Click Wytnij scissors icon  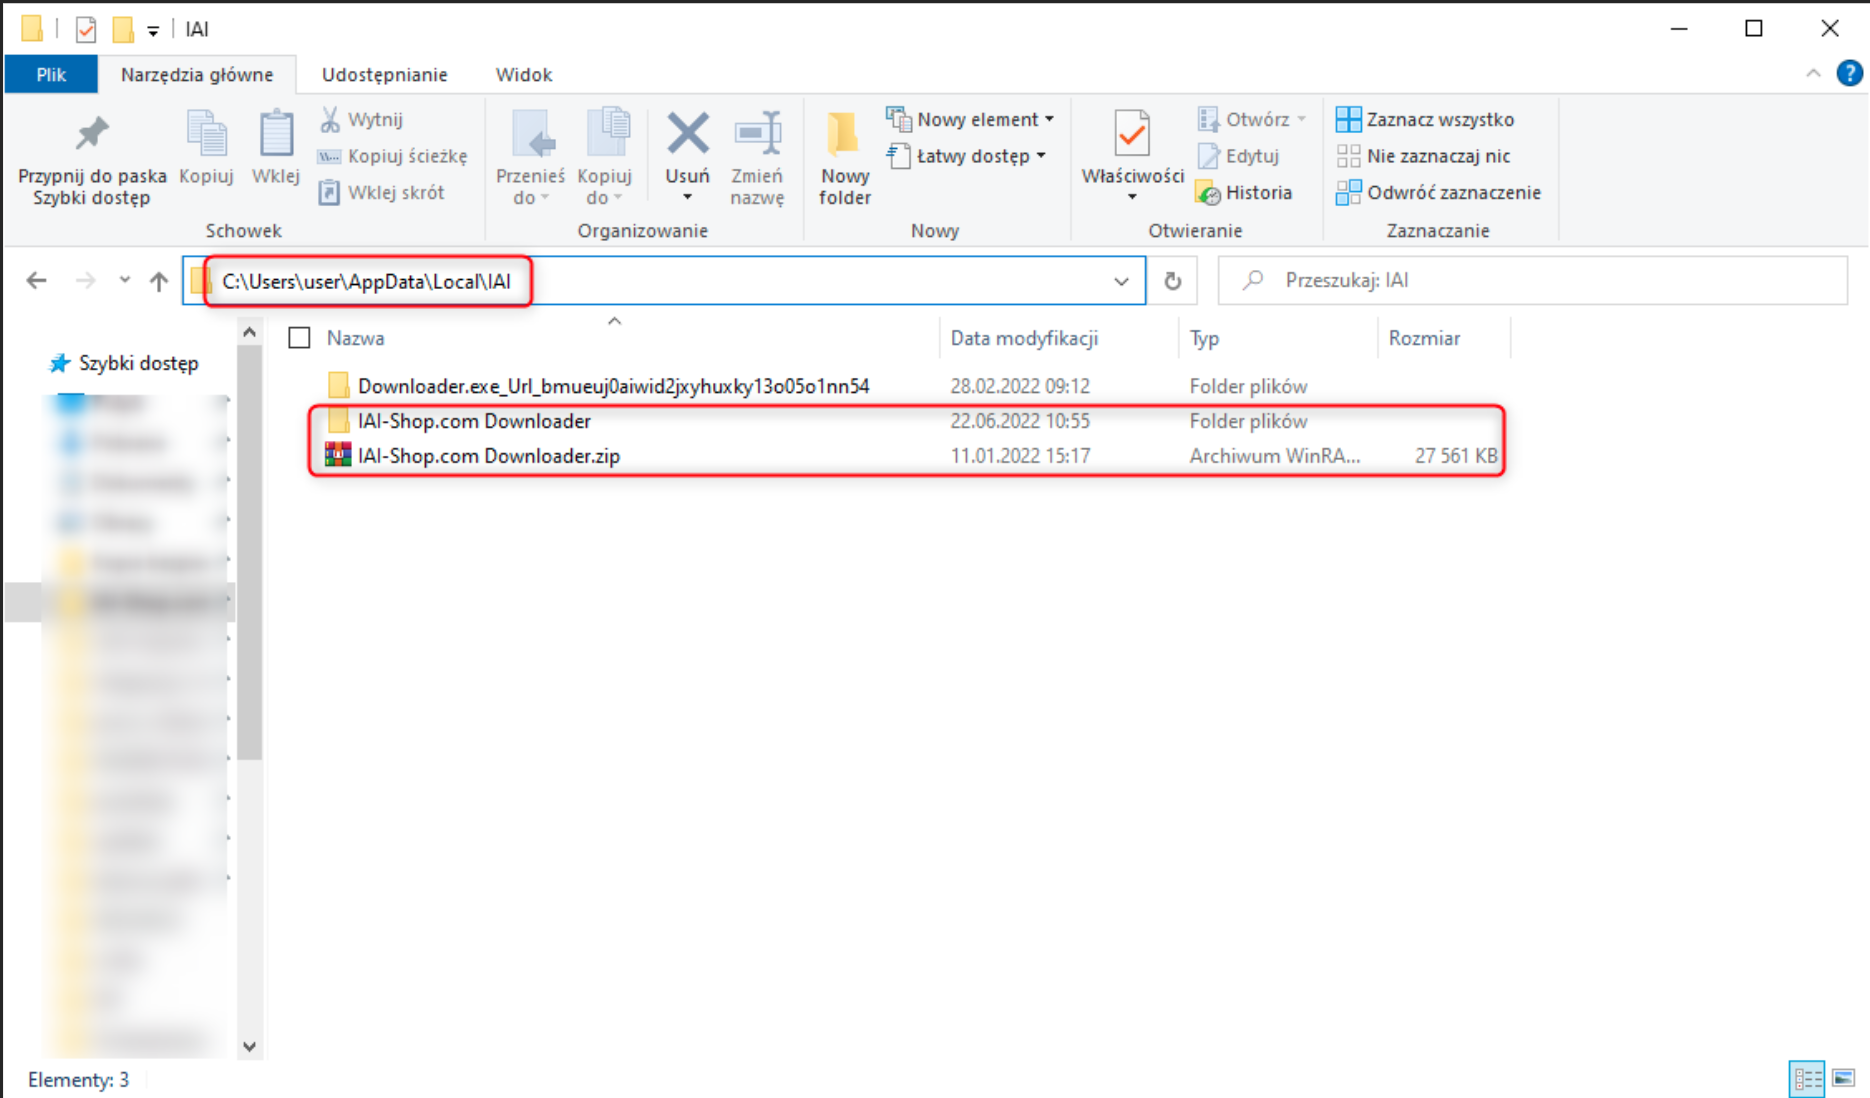[330, 119]
